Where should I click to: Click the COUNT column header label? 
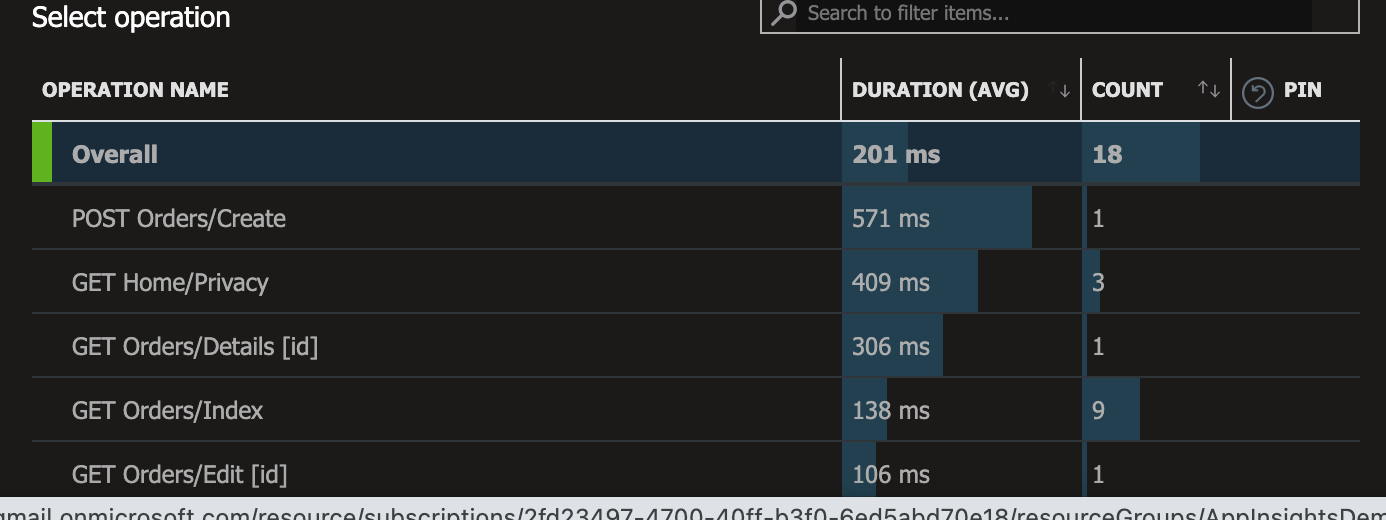(x=1127, y=90)
